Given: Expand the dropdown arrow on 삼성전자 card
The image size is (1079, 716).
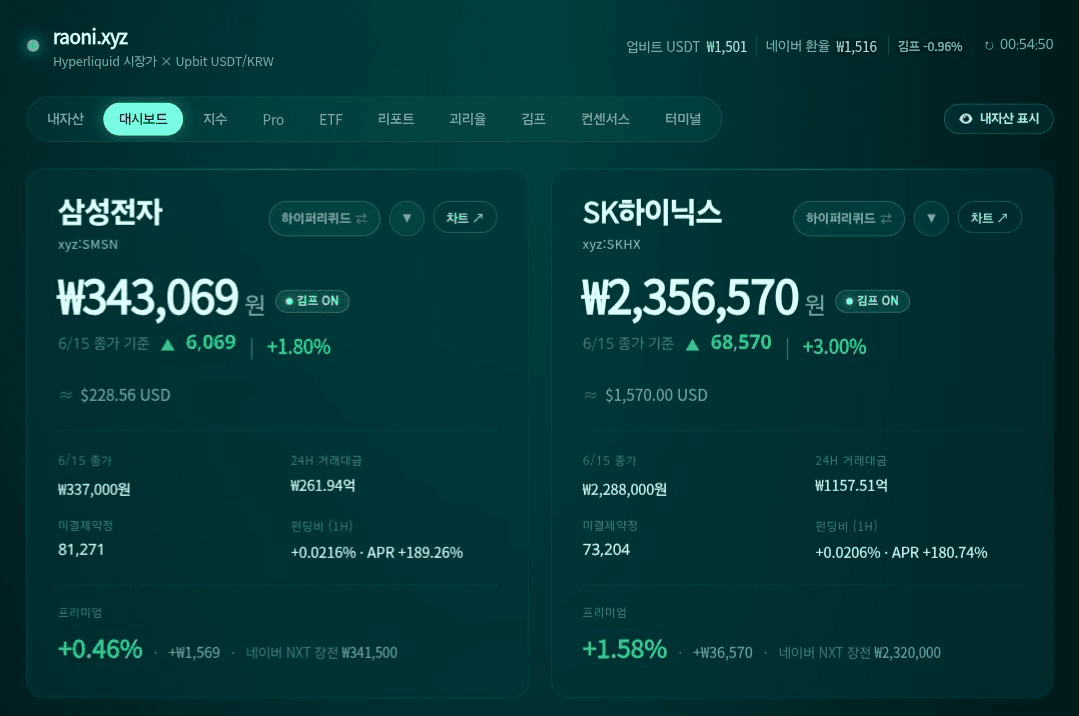Looking at the screenshot, I should pos(407,218).
